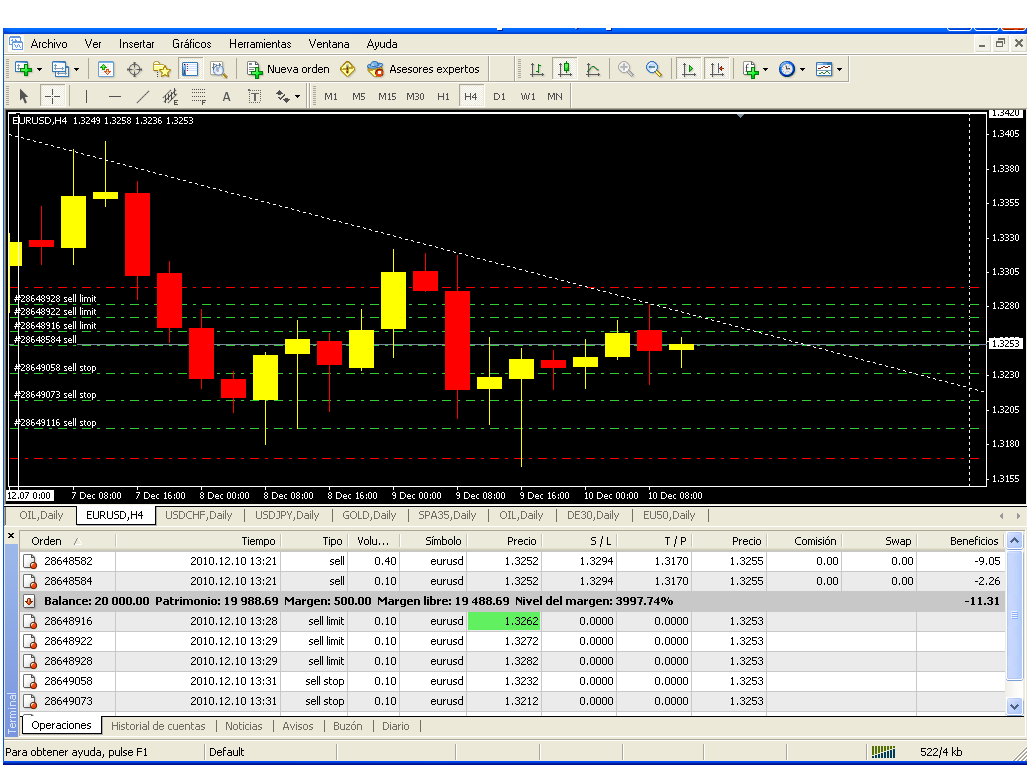Choose the Fibonacci retracement tool
The height and width of the screenshot is (765, 1032).
[199, 97]
